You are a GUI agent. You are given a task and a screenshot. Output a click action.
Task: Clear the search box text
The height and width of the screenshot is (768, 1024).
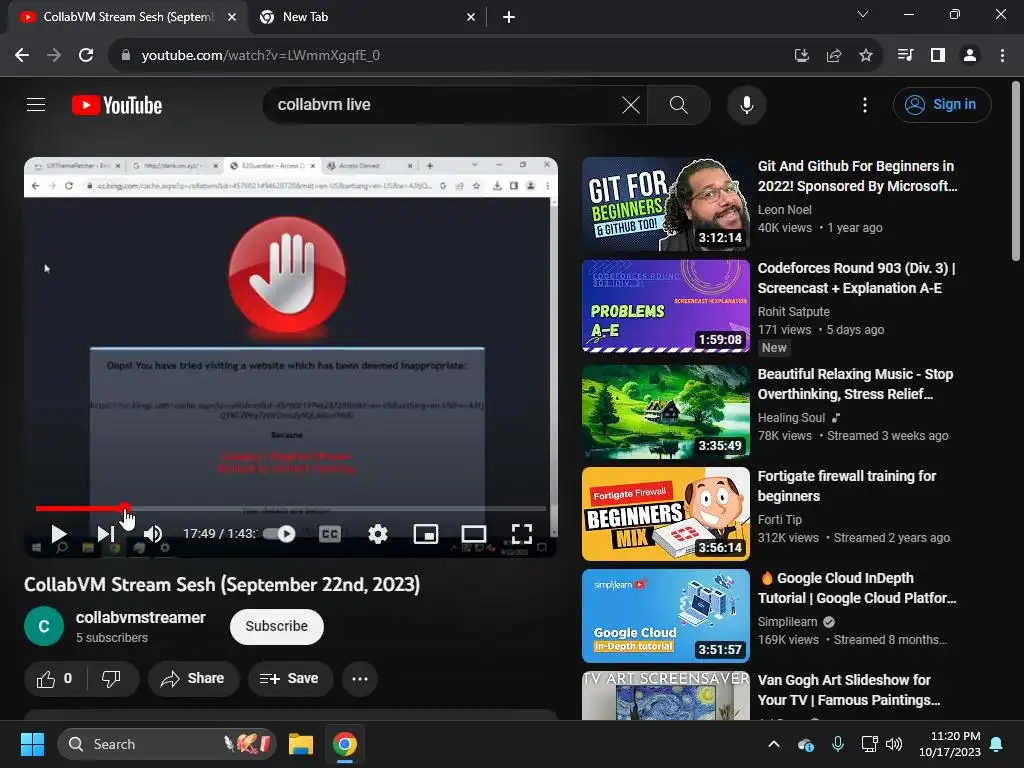pyautogui.click(x=630, y=104)
